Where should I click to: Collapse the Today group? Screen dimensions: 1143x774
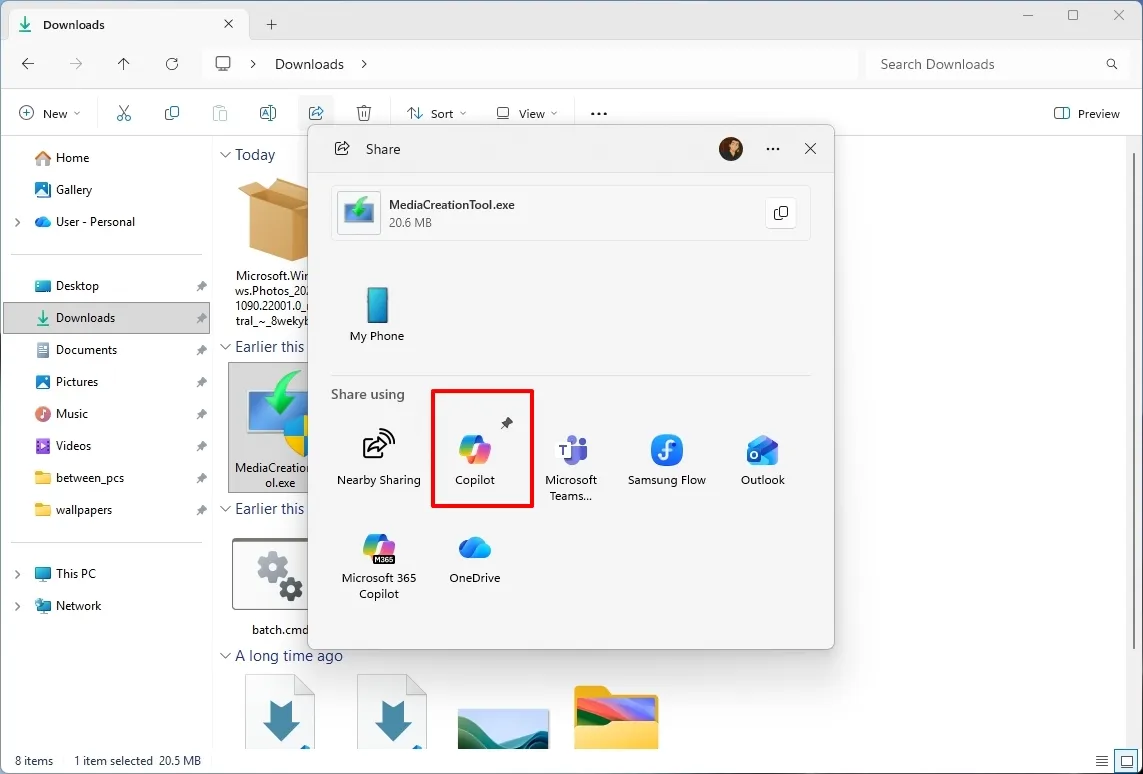[x=225, y=155]
